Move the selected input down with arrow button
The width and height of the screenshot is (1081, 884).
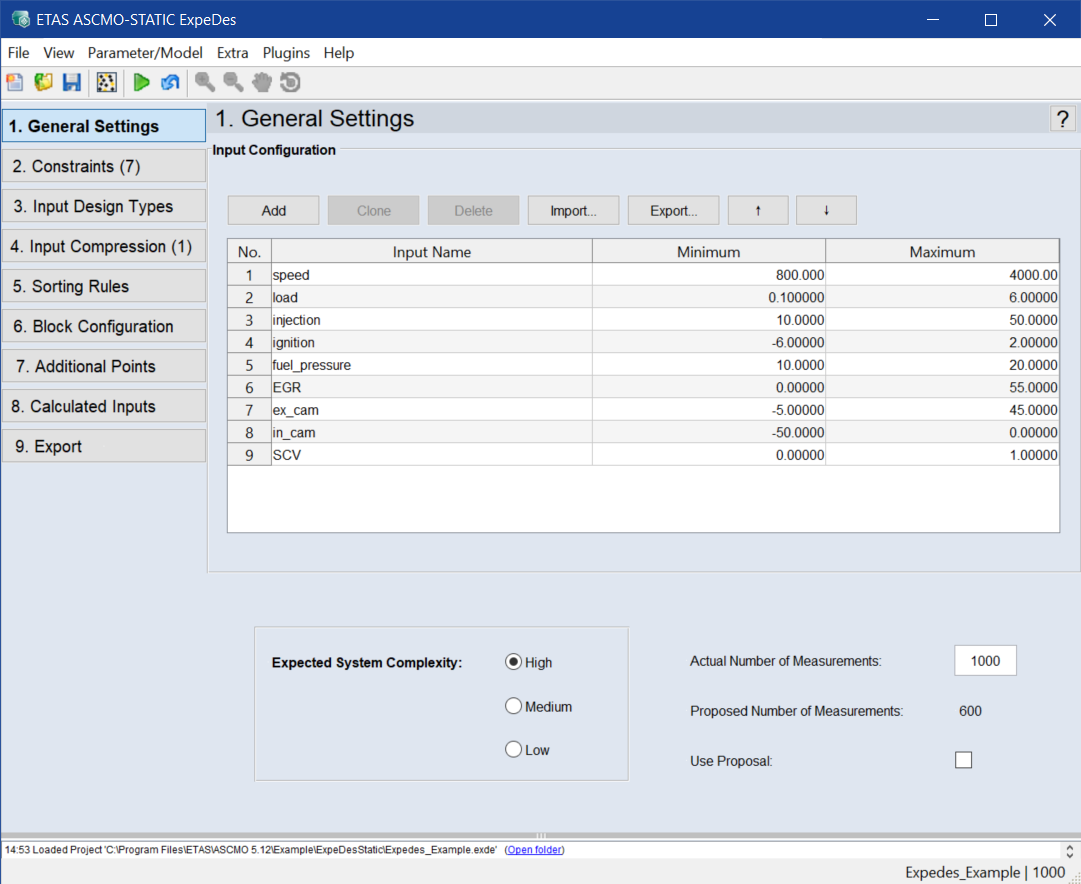pyautogui.click(x=826, y=211)
